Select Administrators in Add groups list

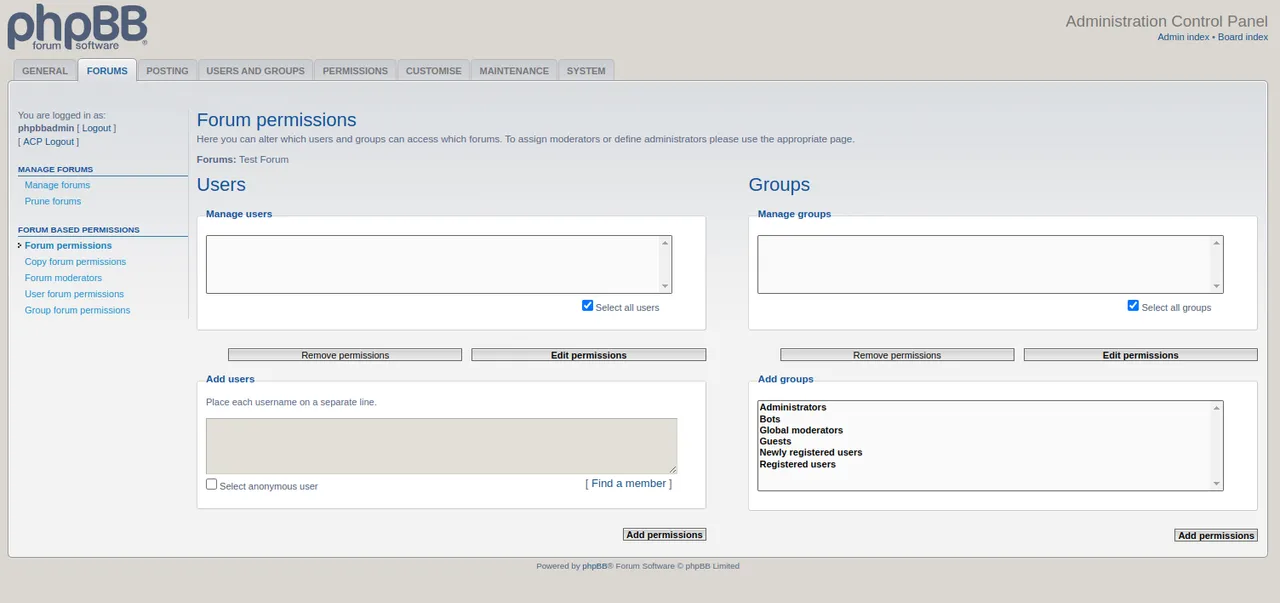click(x=985, y=408)
